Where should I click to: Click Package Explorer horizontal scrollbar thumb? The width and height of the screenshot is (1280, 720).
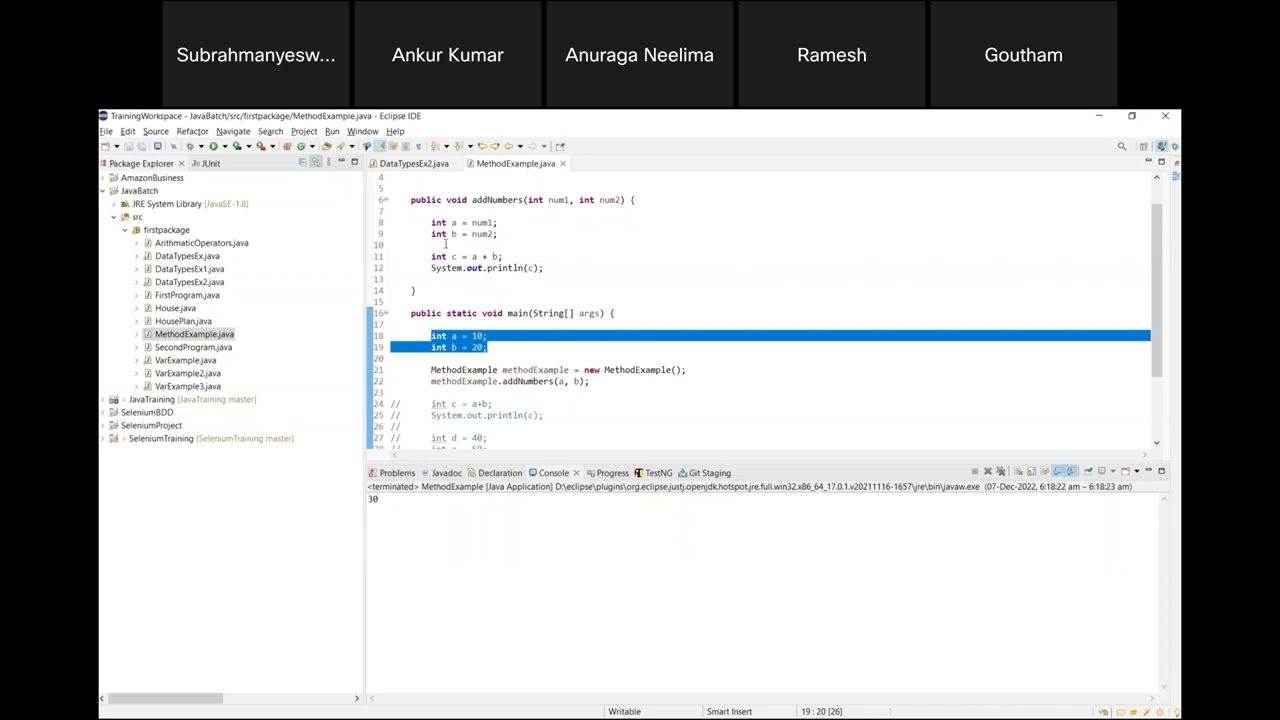pos(165,698)
